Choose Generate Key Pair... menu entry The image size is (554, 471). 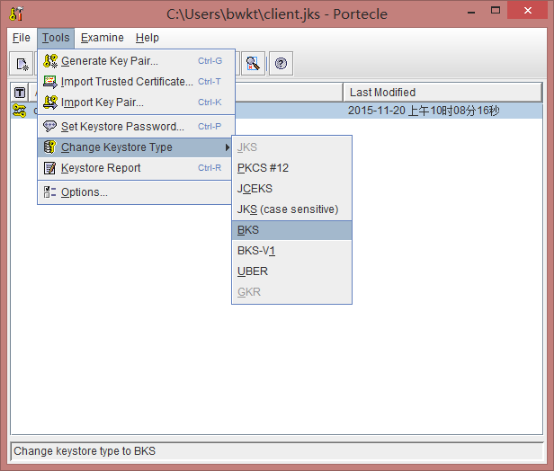[x=136, y=61]
